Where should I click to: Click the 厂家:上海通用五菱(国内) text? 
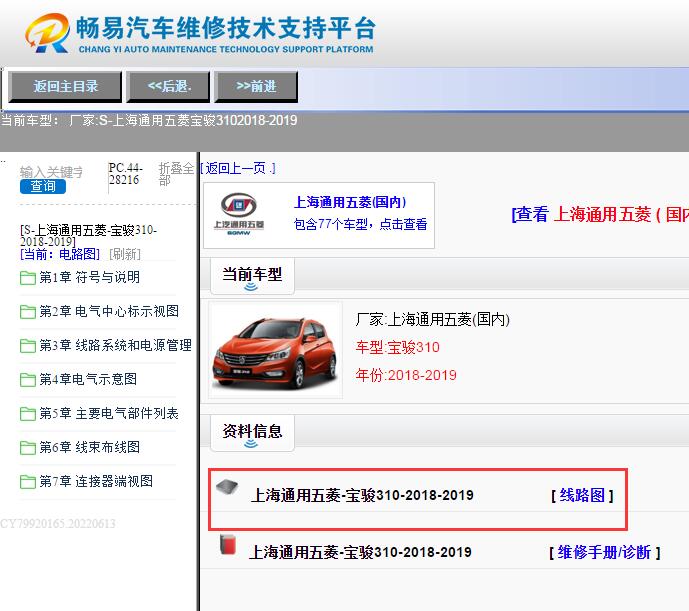coord(432,319)
